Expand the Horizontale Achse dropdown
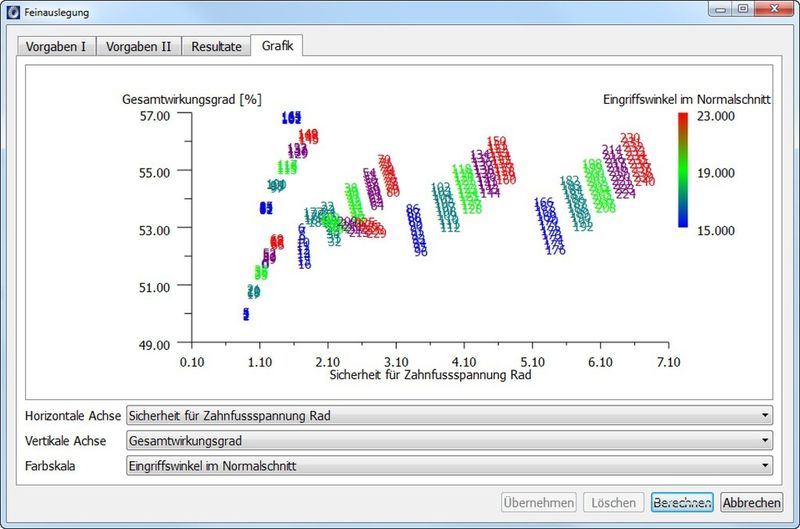The image size is (800, 529). point(449,415)
